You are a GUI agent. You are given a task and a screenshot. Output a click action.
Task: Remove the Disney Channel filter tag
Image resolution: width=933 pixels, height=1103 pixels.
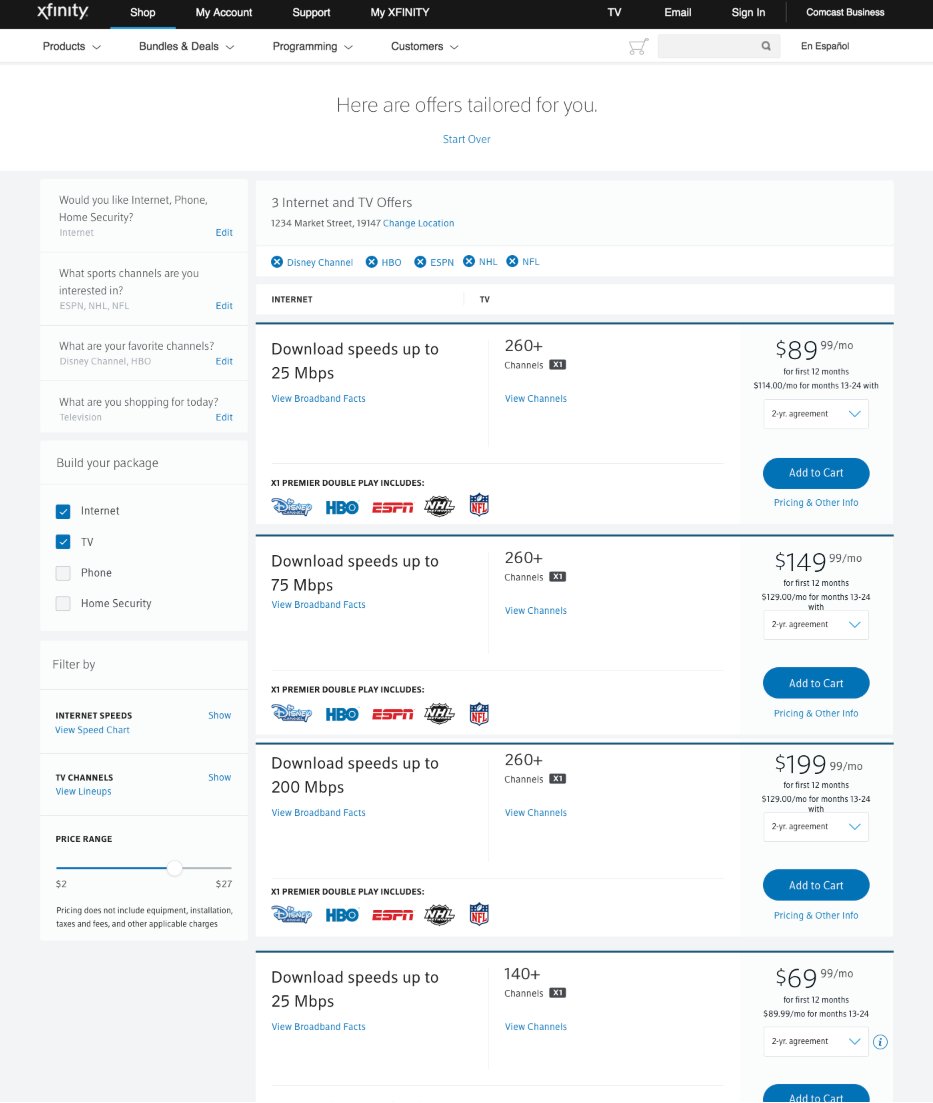(277, 262)
